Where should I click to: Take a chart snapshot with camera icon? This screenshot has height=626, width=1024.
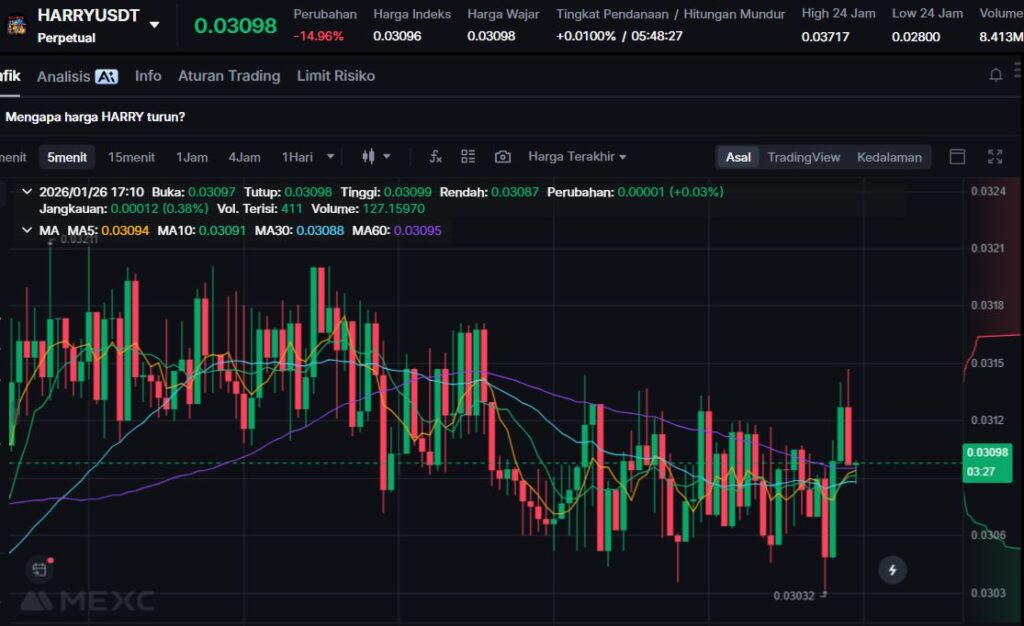pos(503,157)
